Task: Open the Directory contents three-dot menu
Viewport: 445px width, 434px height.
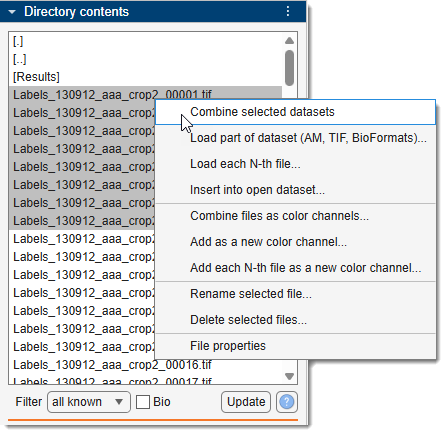Action: point(288,11)
